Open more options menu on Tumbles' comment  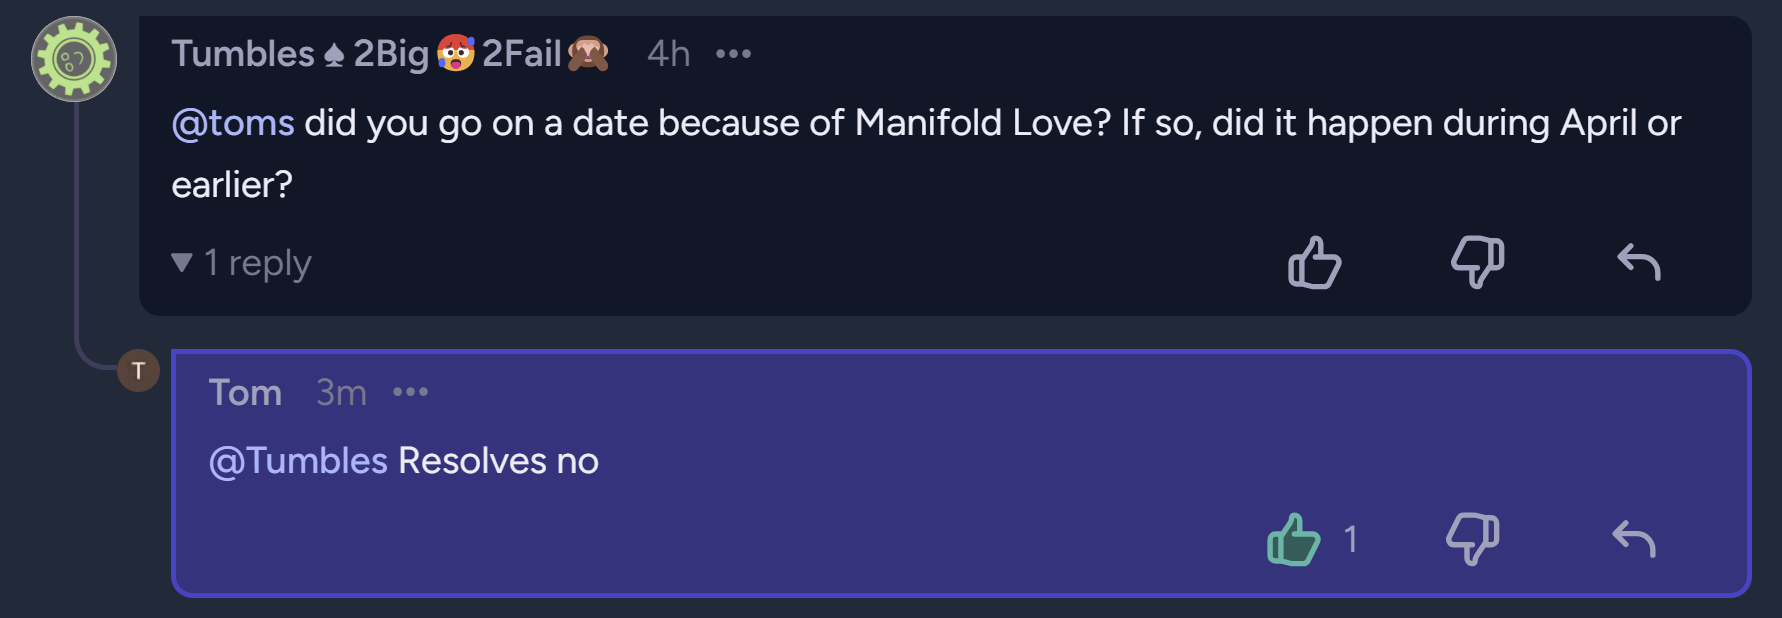click(x=733, y=54)
